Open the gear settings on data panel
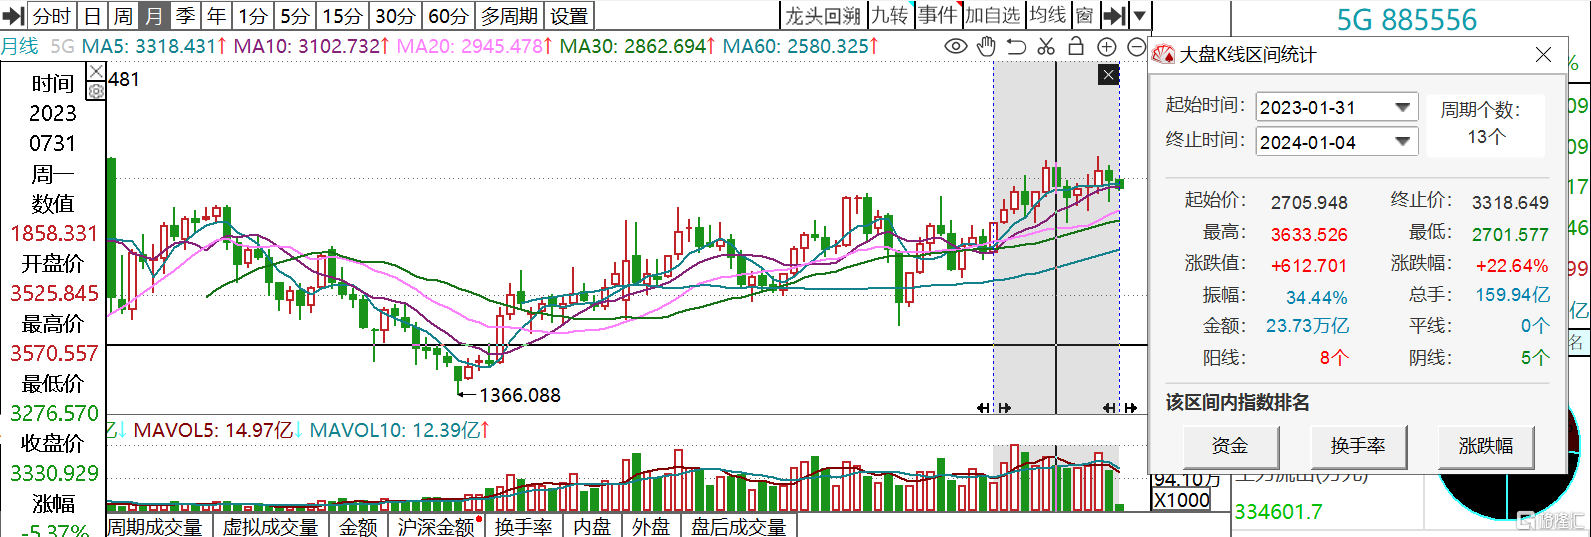This screenshot has height=537, width=1591. pos(96,91)
